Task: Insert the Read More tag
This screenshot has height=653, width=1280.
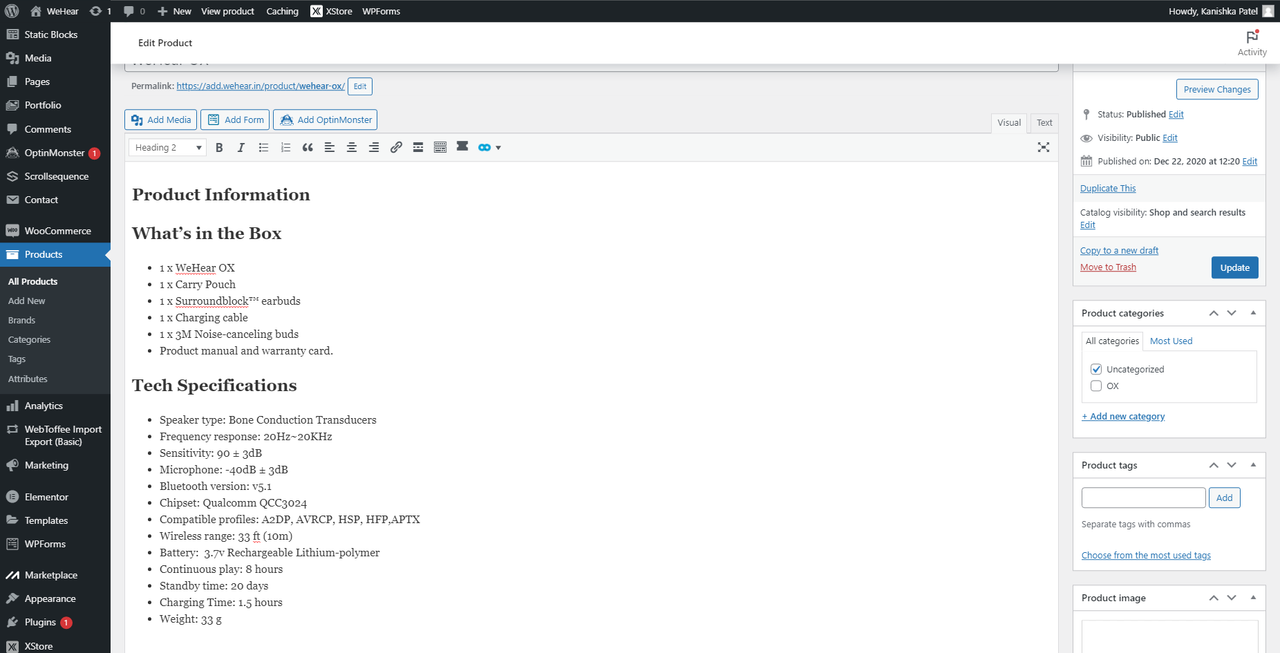Action: click(418, 147)
